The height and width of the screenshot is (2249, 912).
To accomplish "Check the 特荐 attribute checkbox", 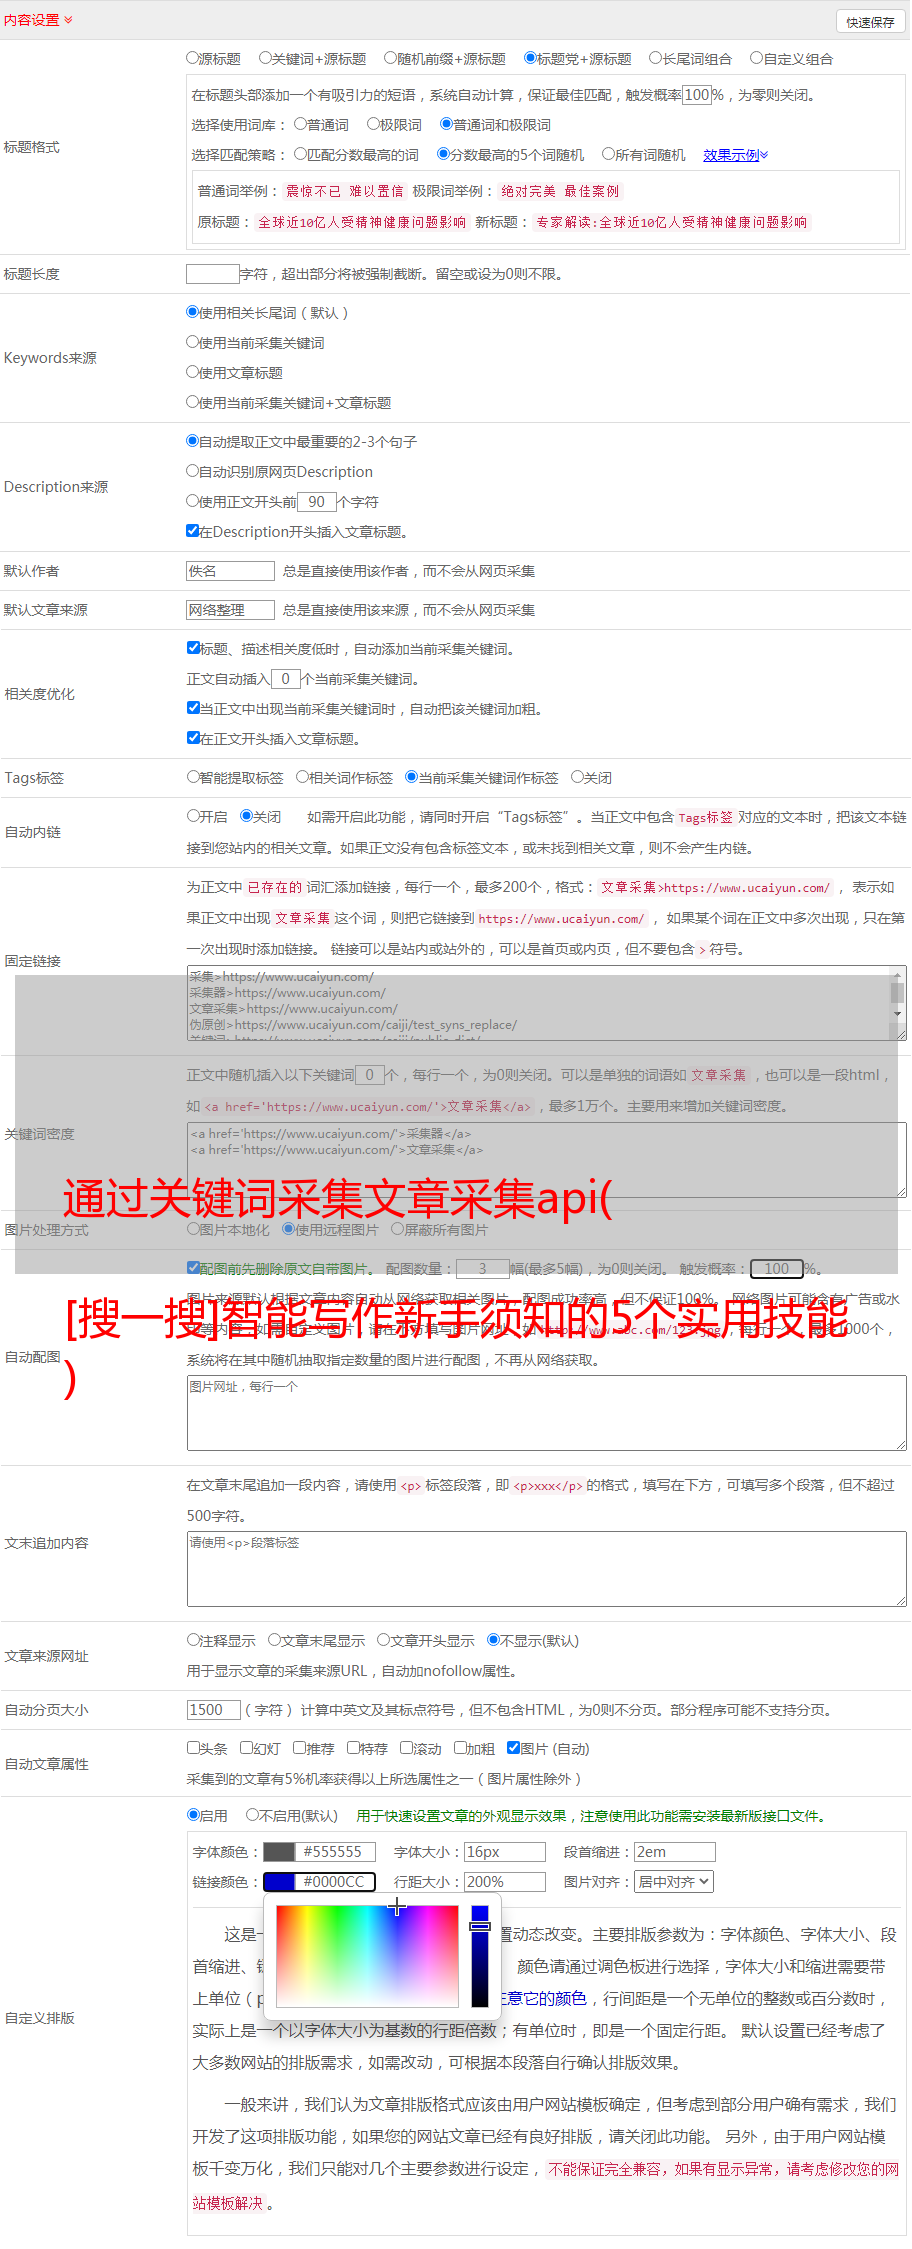I will [353, 1748].
